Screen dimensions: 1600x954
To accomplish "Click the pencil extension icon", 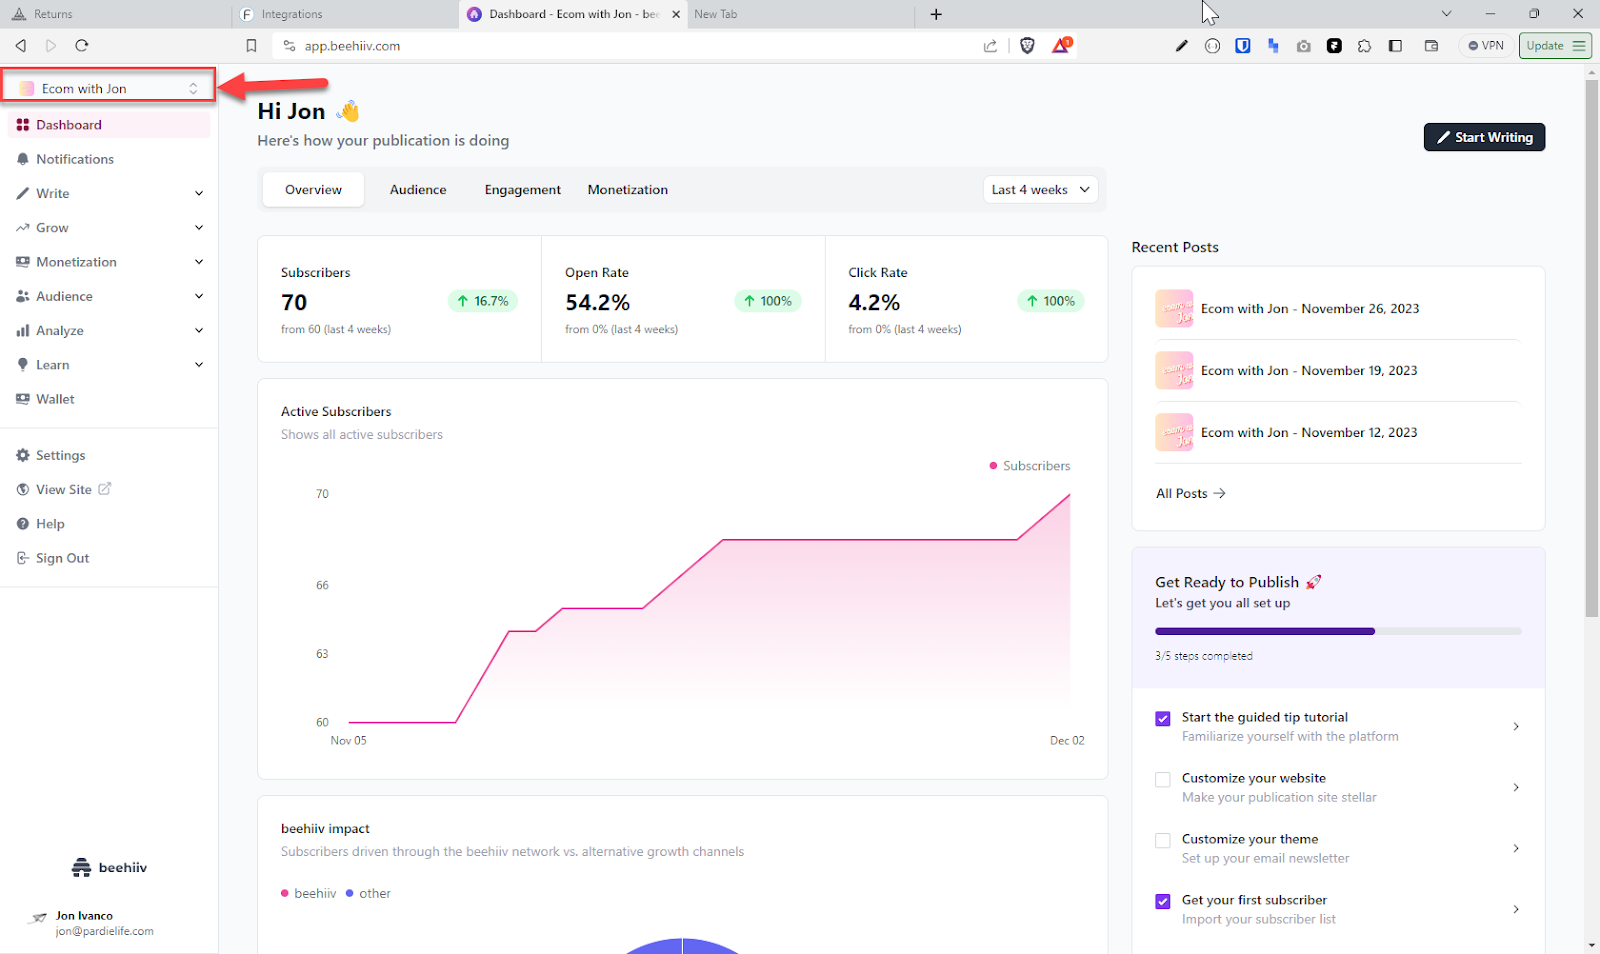I will click(1181, 46).
